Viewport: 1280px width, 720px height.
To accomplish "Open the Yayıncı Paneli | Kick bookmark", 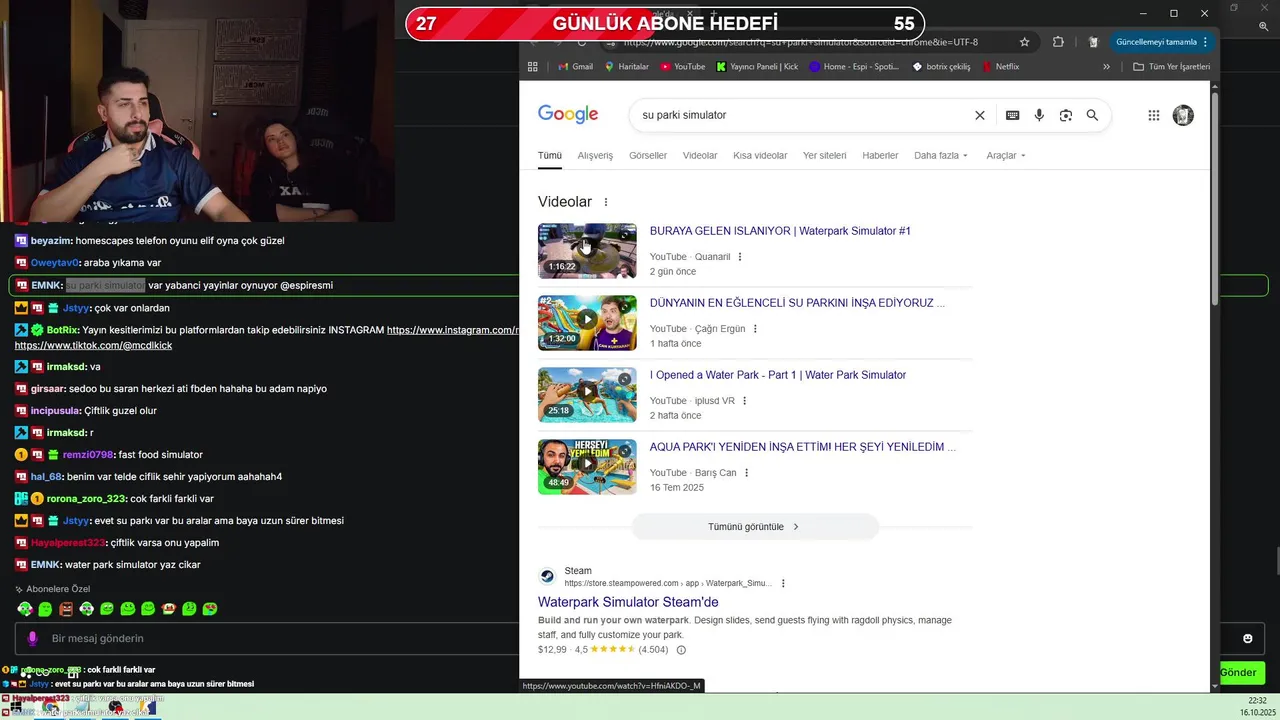I will 757,67.
